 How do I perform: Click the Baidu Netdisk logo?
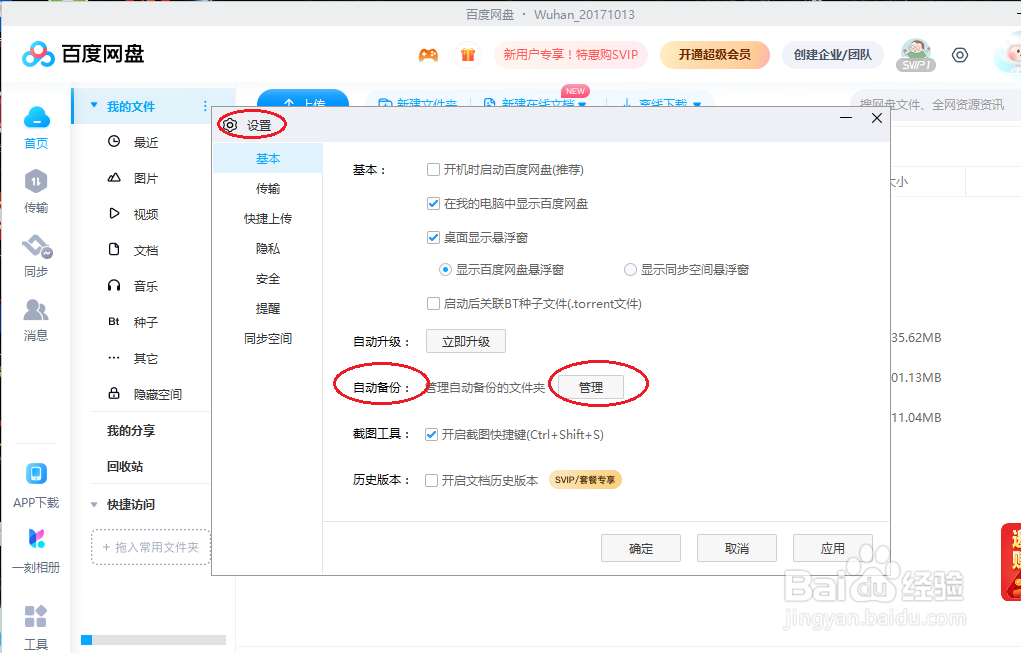(x=83, y=55)
